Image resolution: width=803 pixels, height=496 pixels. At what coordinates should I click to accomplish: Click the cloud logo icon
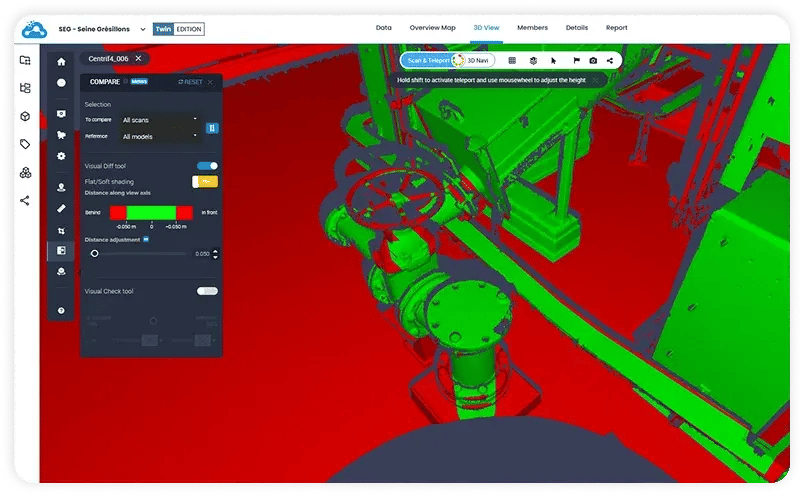tap(34, 29)
